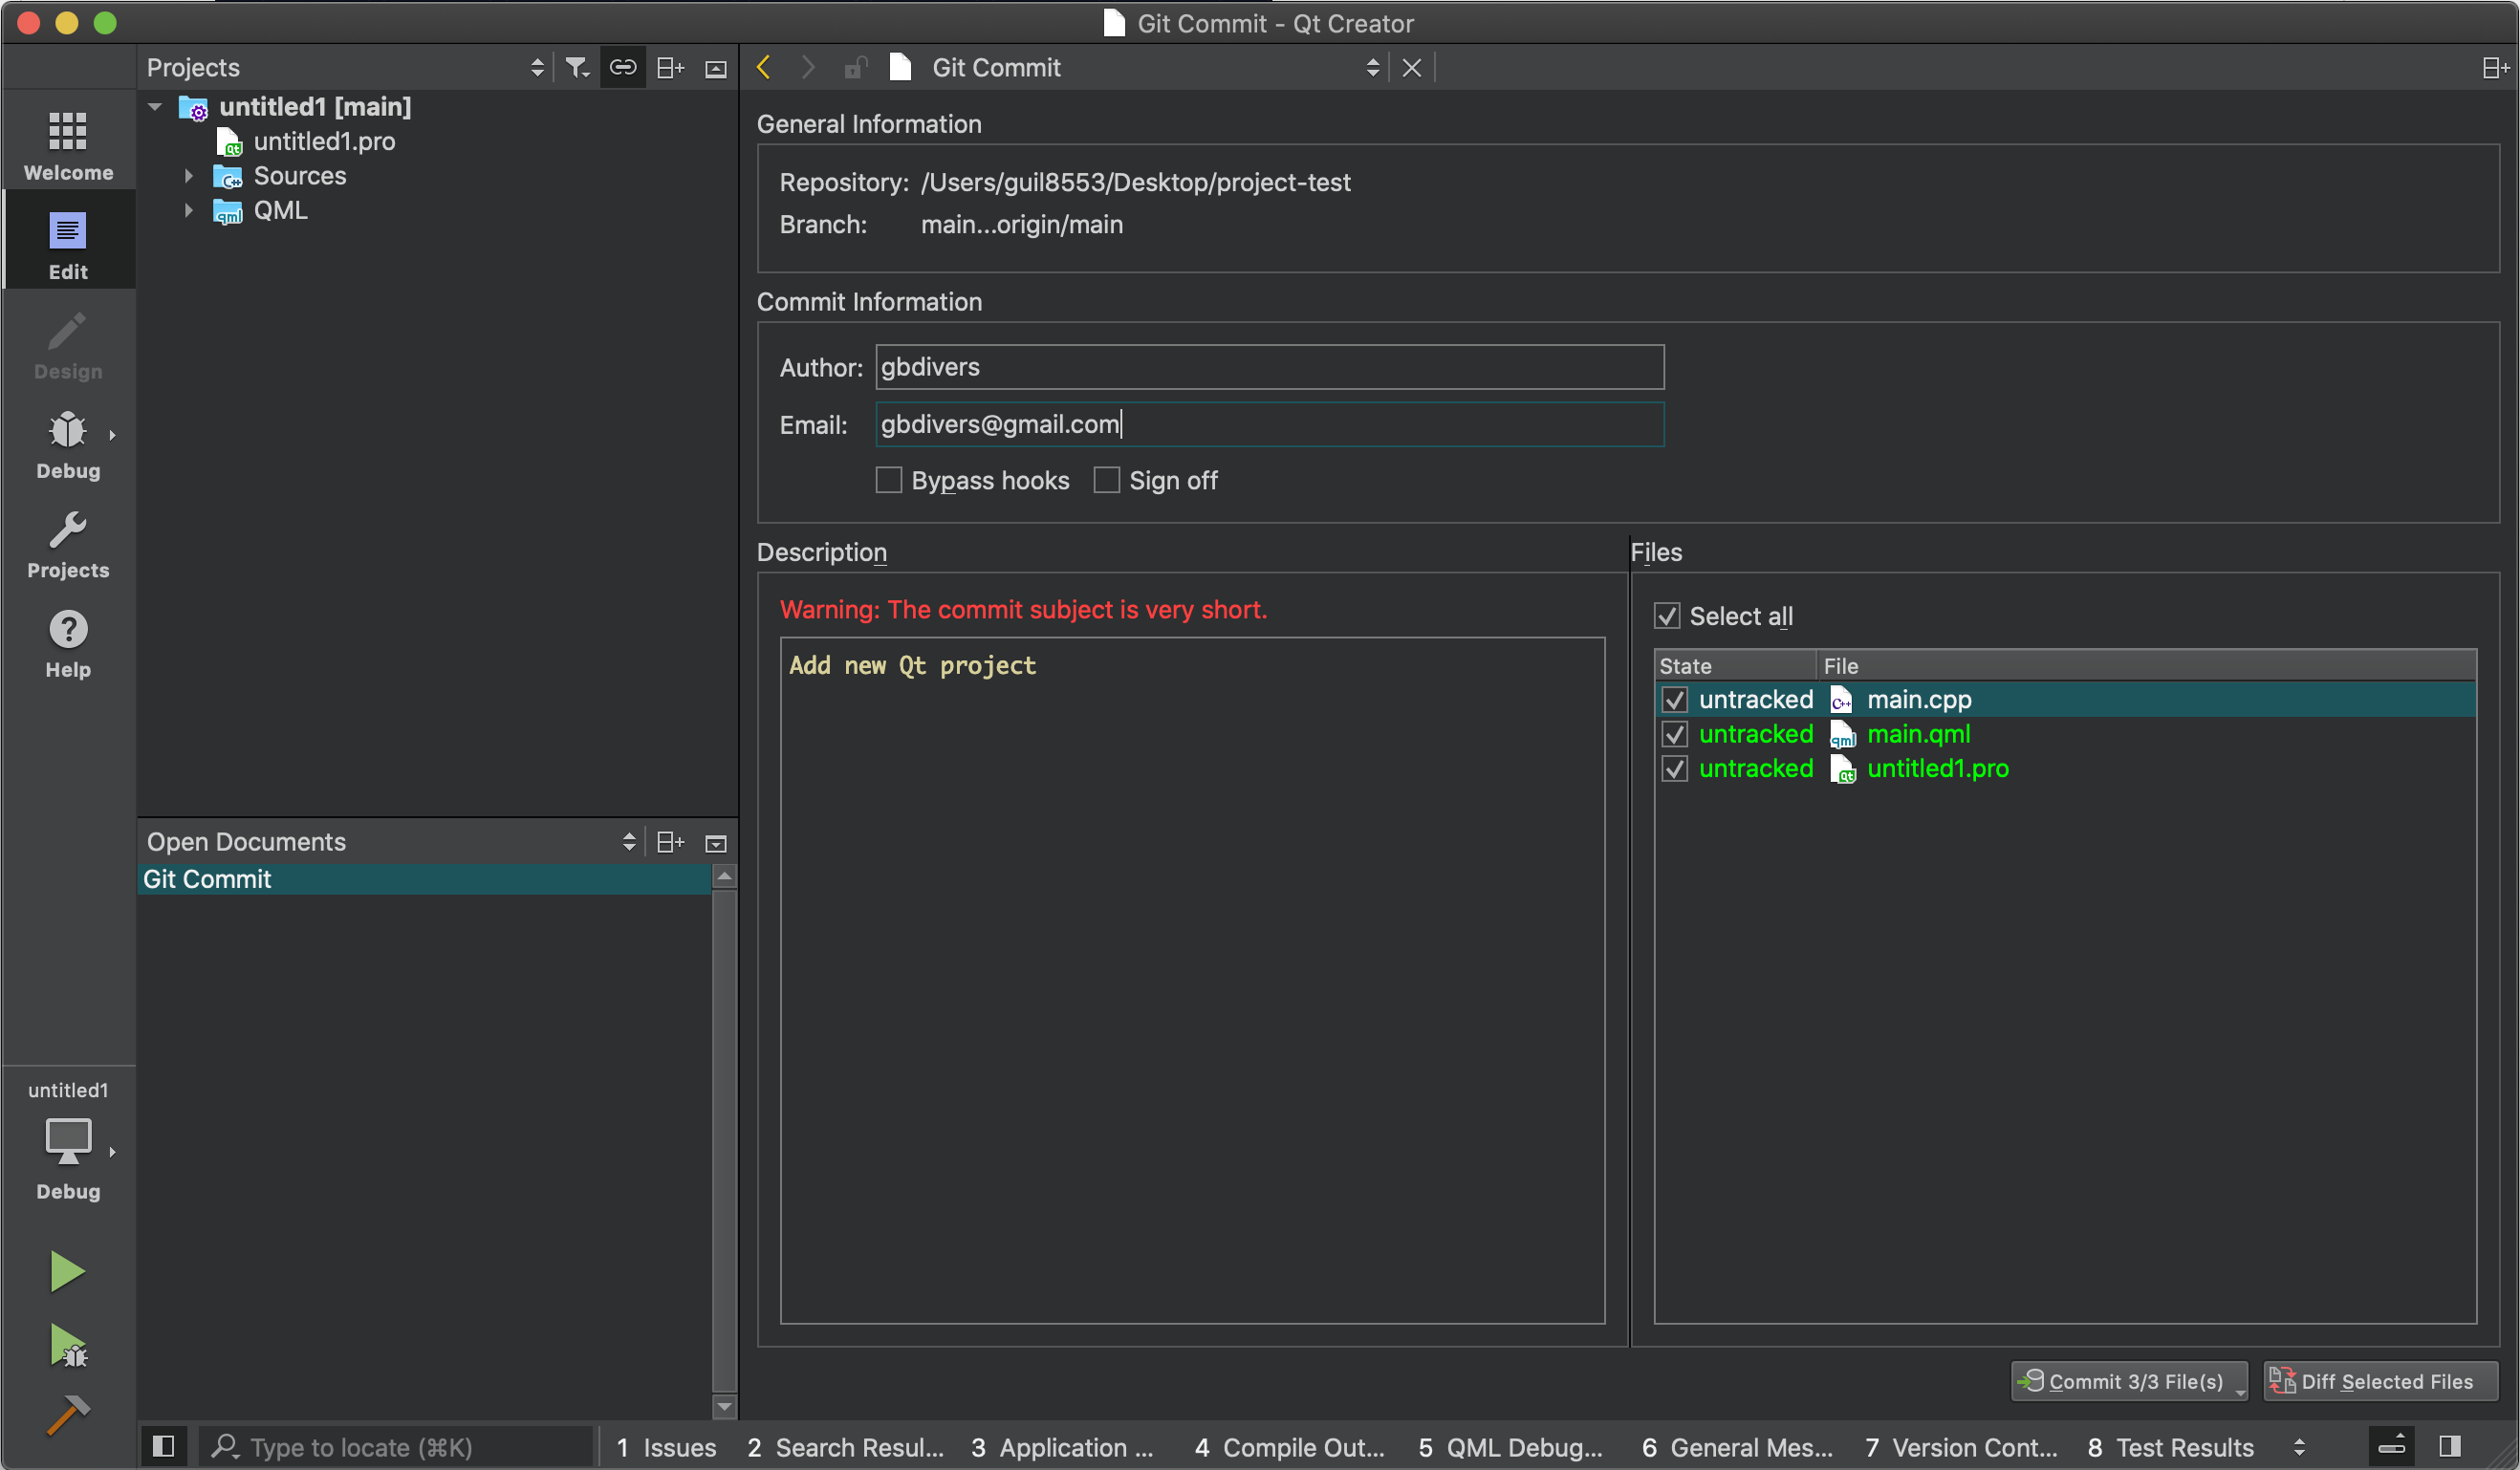Click the Open Documents scroll down arrow
Screen dimensions: 2520x1470
pyautogui.click(x=724, y=1407)
